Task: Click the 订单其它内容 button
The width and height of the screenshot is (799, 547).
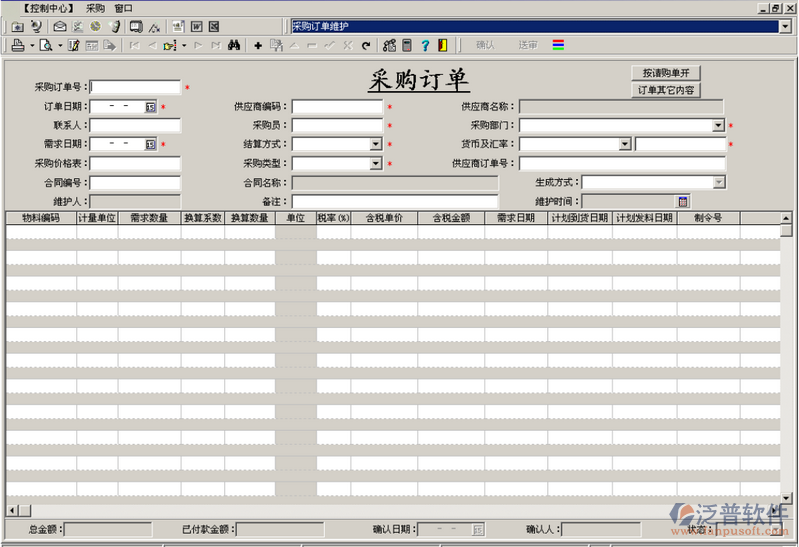Action: pyautogui.click(x=665, y=90)
